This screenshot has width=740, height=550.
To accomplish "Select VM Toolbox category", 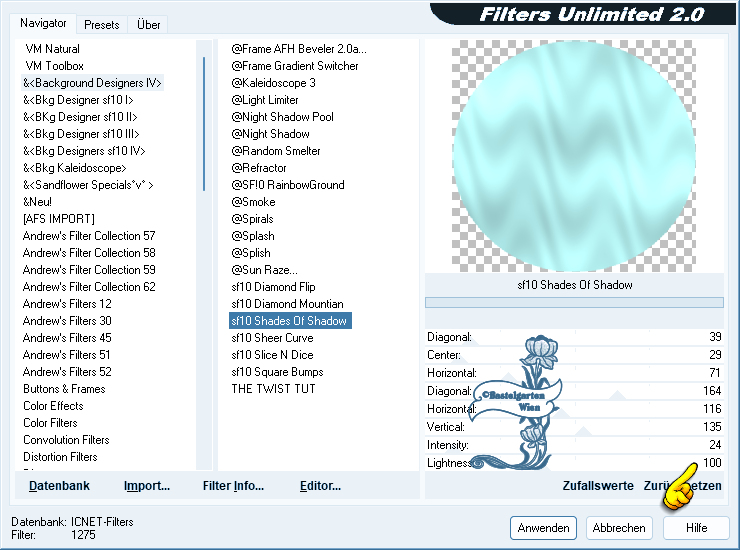I will click(54, 66).
